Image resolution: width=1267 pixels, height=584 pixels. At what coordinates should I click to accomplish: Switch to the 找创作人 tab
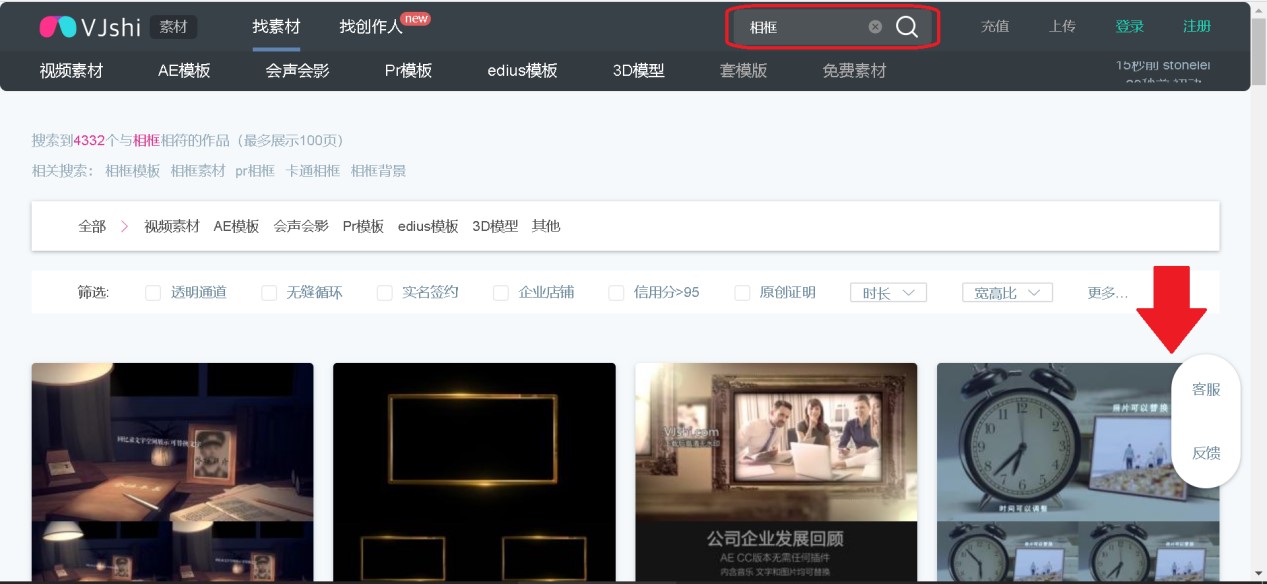coord(370,27)
